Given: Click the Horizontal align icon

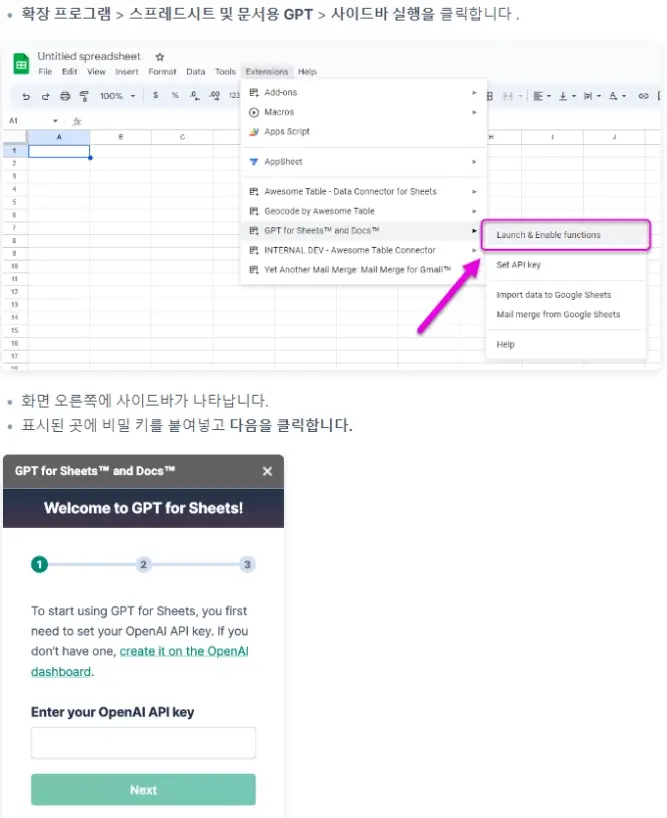Looking at the screenshot, I should 538,96.
